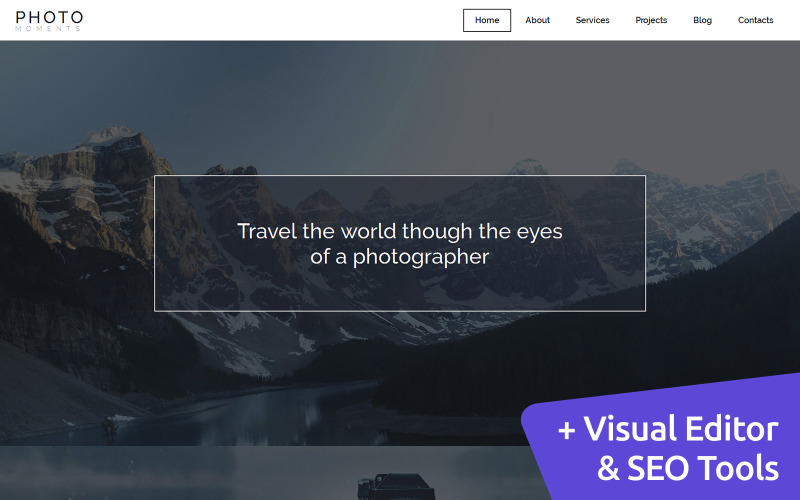The height and width of the screenshot is (500, 800).
Task: Click empty white header space beside the logo
Action: click(x=270, y=20)
